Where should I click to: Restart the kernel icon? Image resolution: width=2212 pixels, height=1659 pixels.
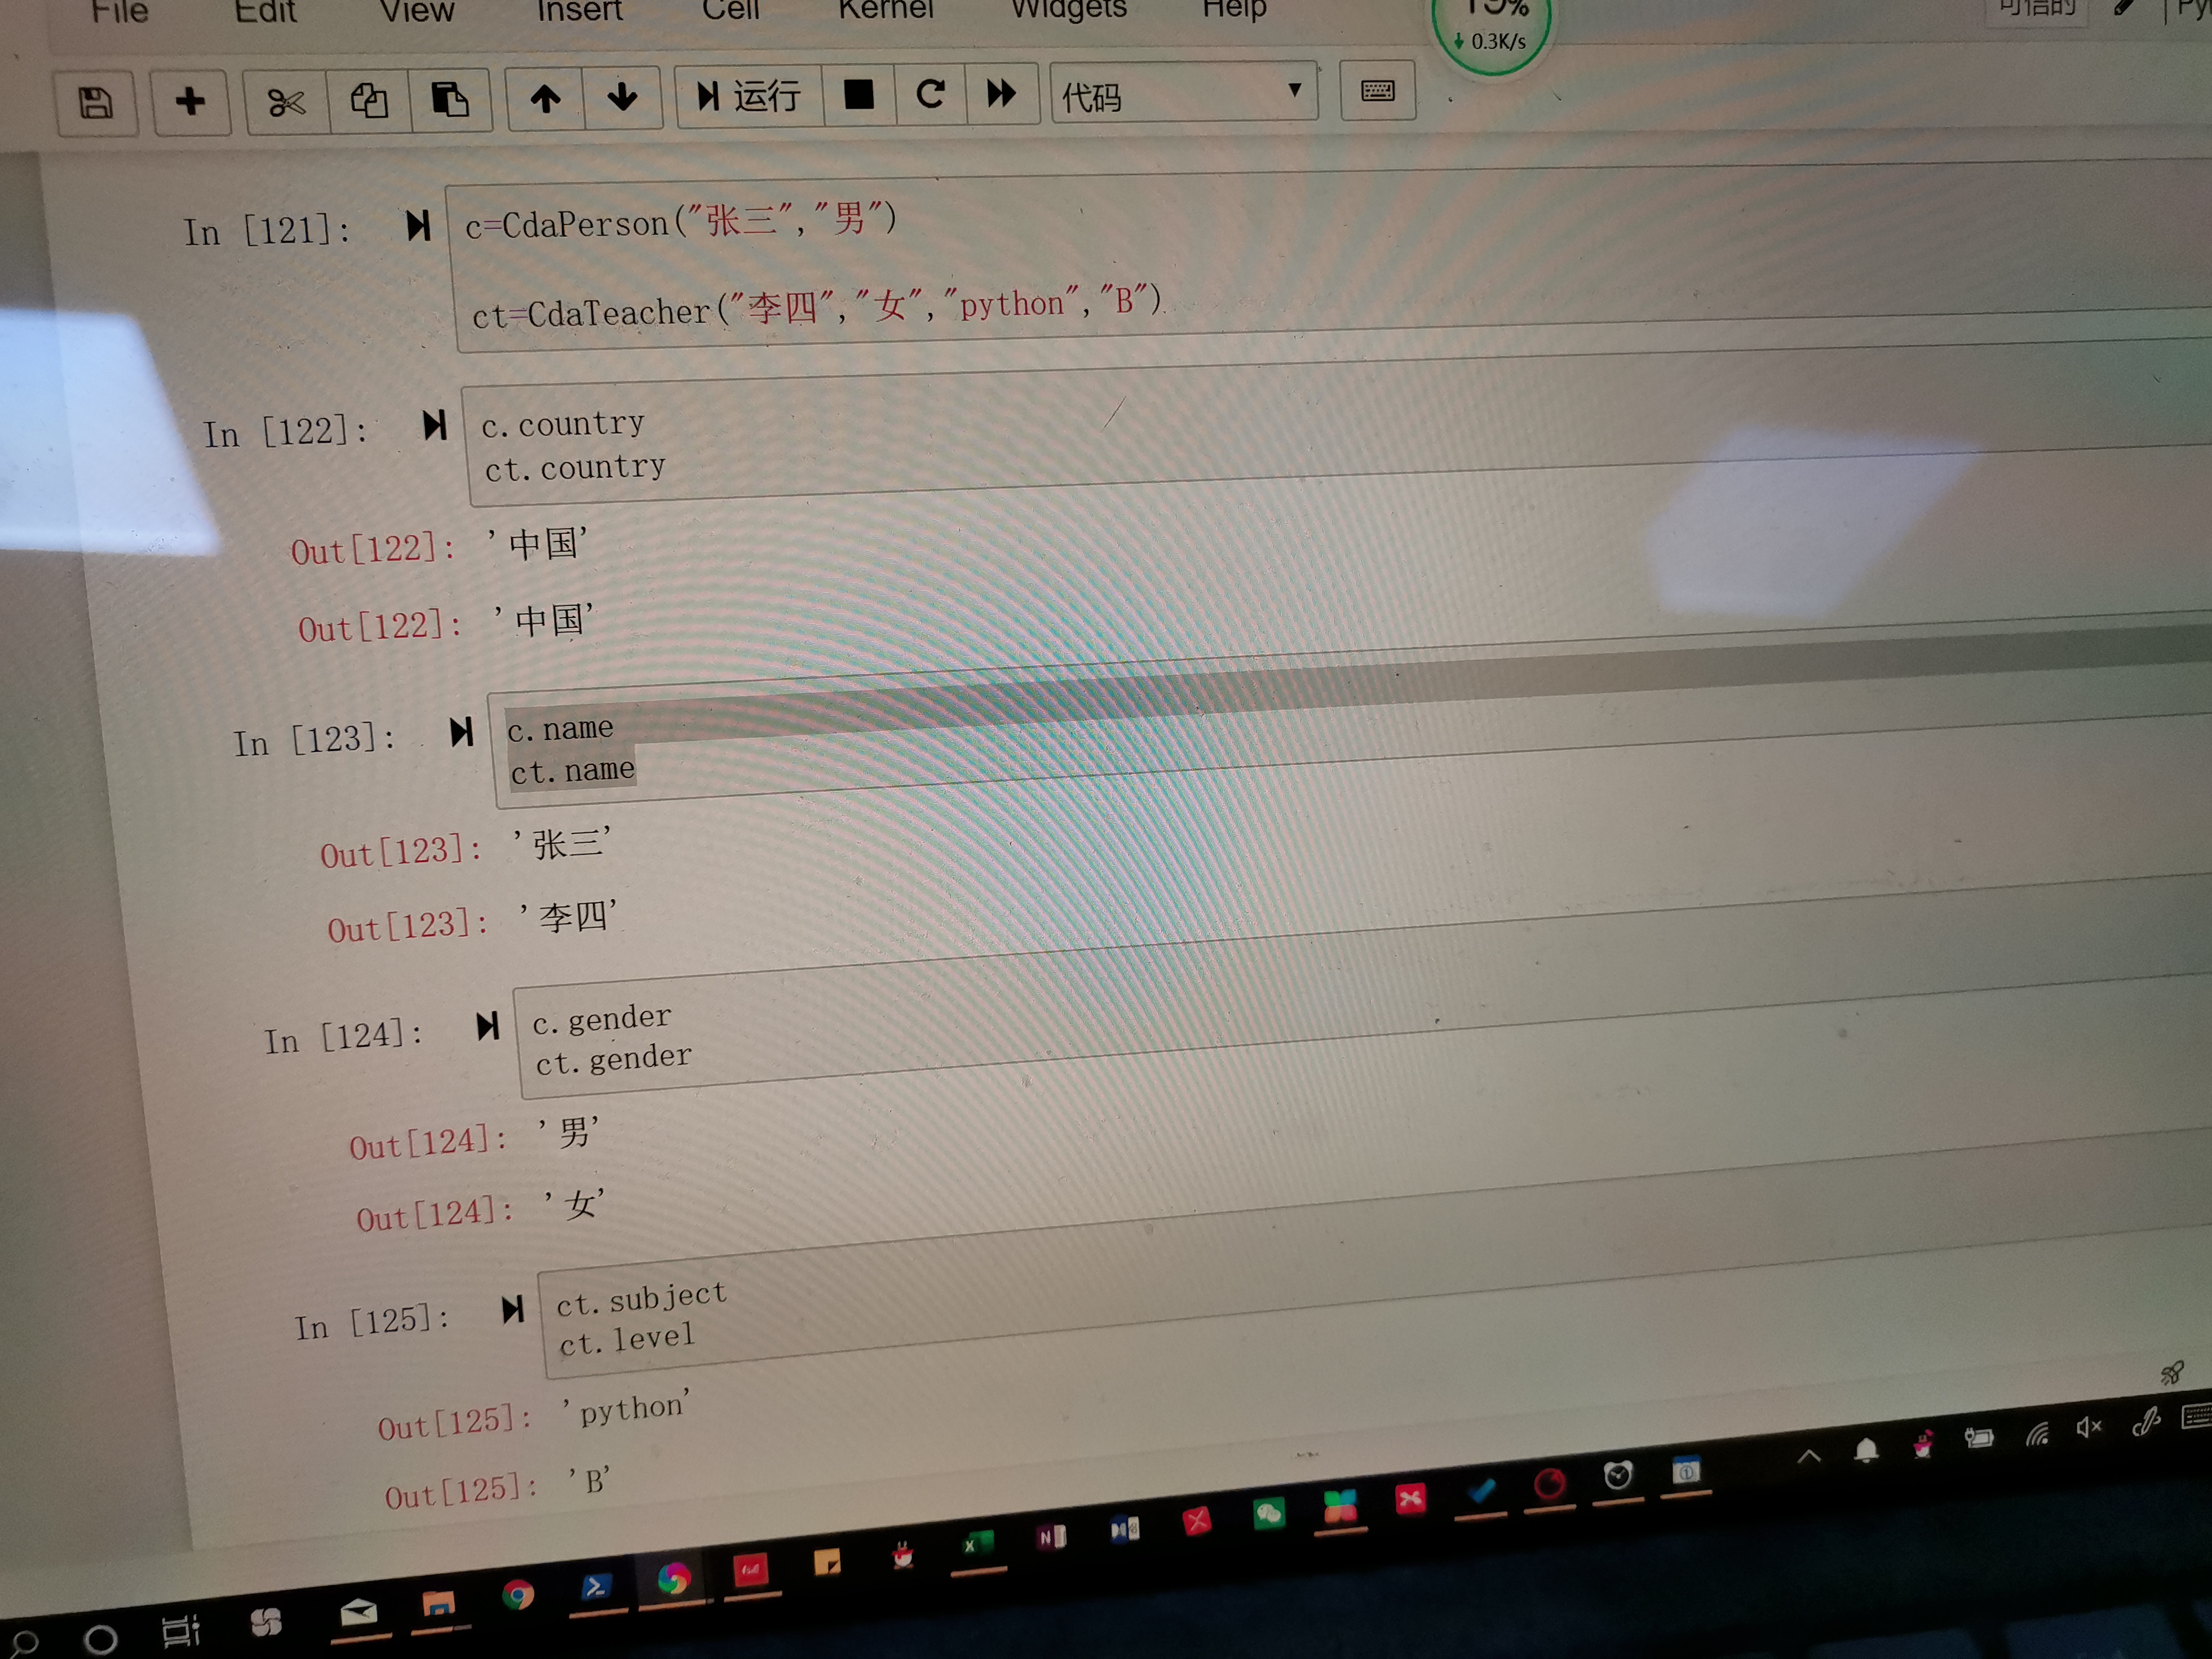(x=931, y=94)
